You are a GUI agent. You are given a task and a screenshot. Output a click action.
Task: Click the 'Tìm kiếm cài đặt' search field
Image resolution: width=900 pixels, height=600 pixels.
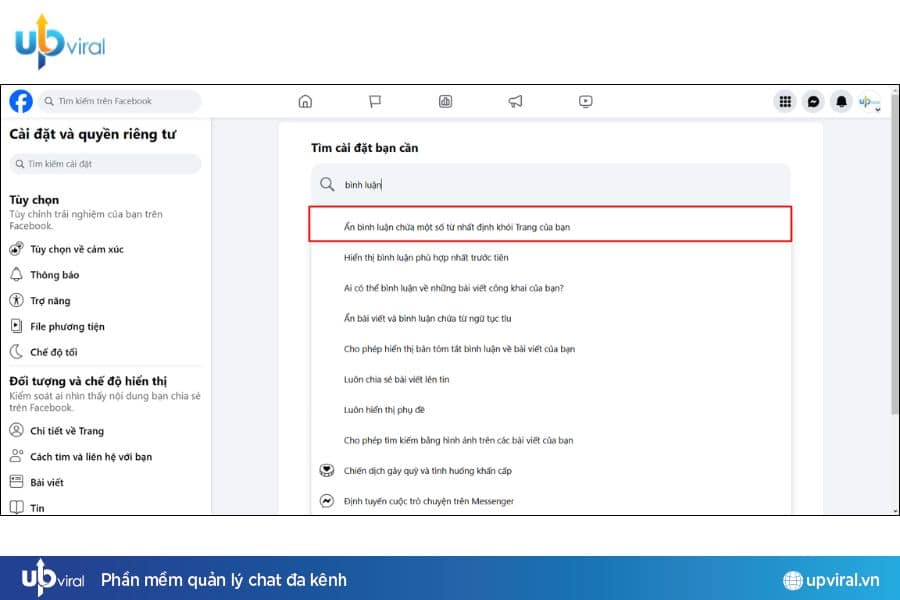(x=105, y=164)
